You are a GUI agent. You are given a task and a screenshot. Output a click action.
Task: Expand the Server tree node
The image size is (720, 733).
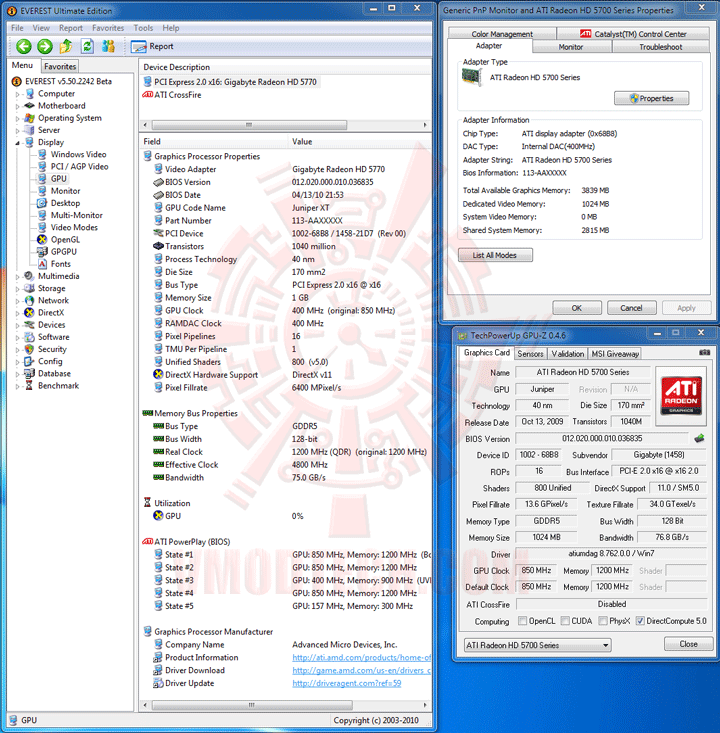click(18, 131)
